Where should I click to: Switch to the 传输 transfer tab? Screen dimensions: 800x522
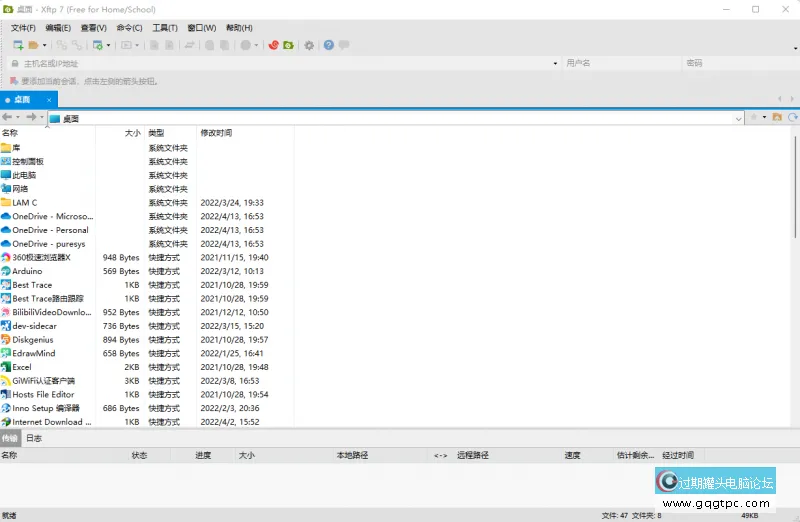[9, 438]
